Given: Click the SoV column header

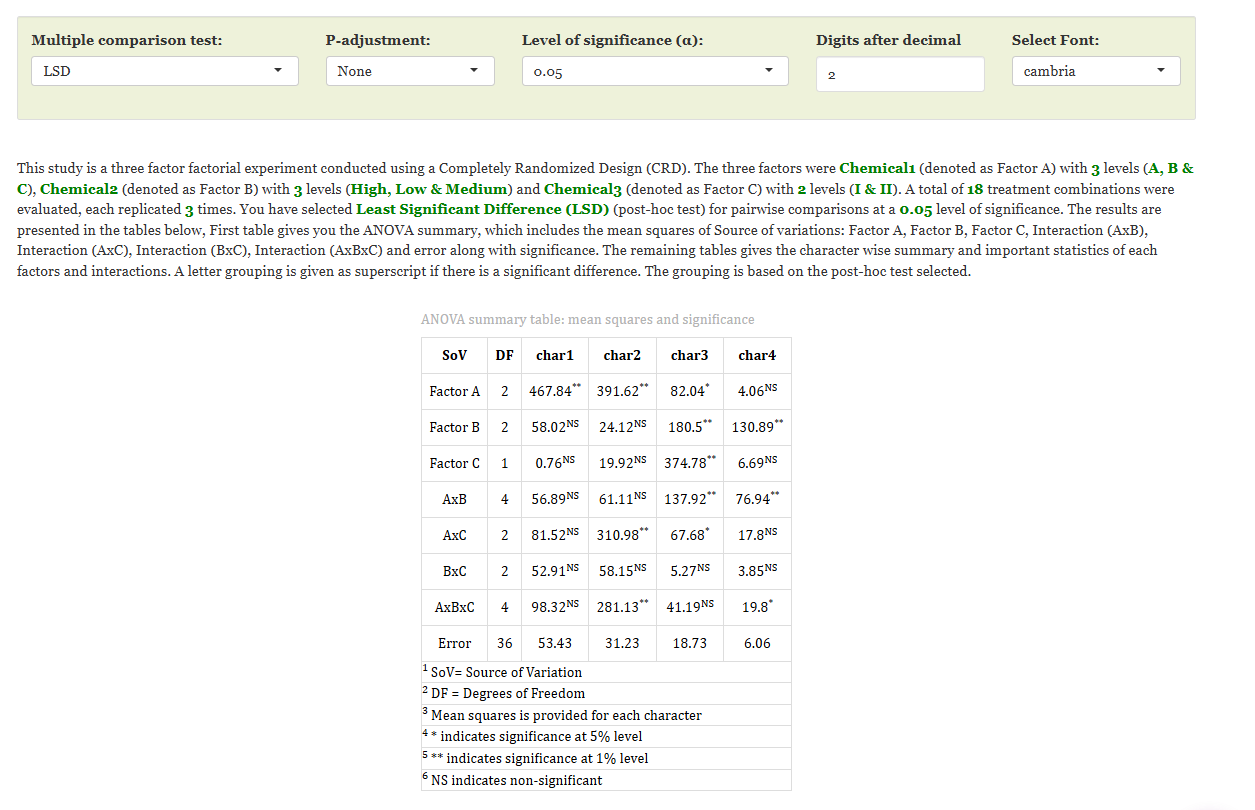Looking at the screenshot, I should 455,355.
